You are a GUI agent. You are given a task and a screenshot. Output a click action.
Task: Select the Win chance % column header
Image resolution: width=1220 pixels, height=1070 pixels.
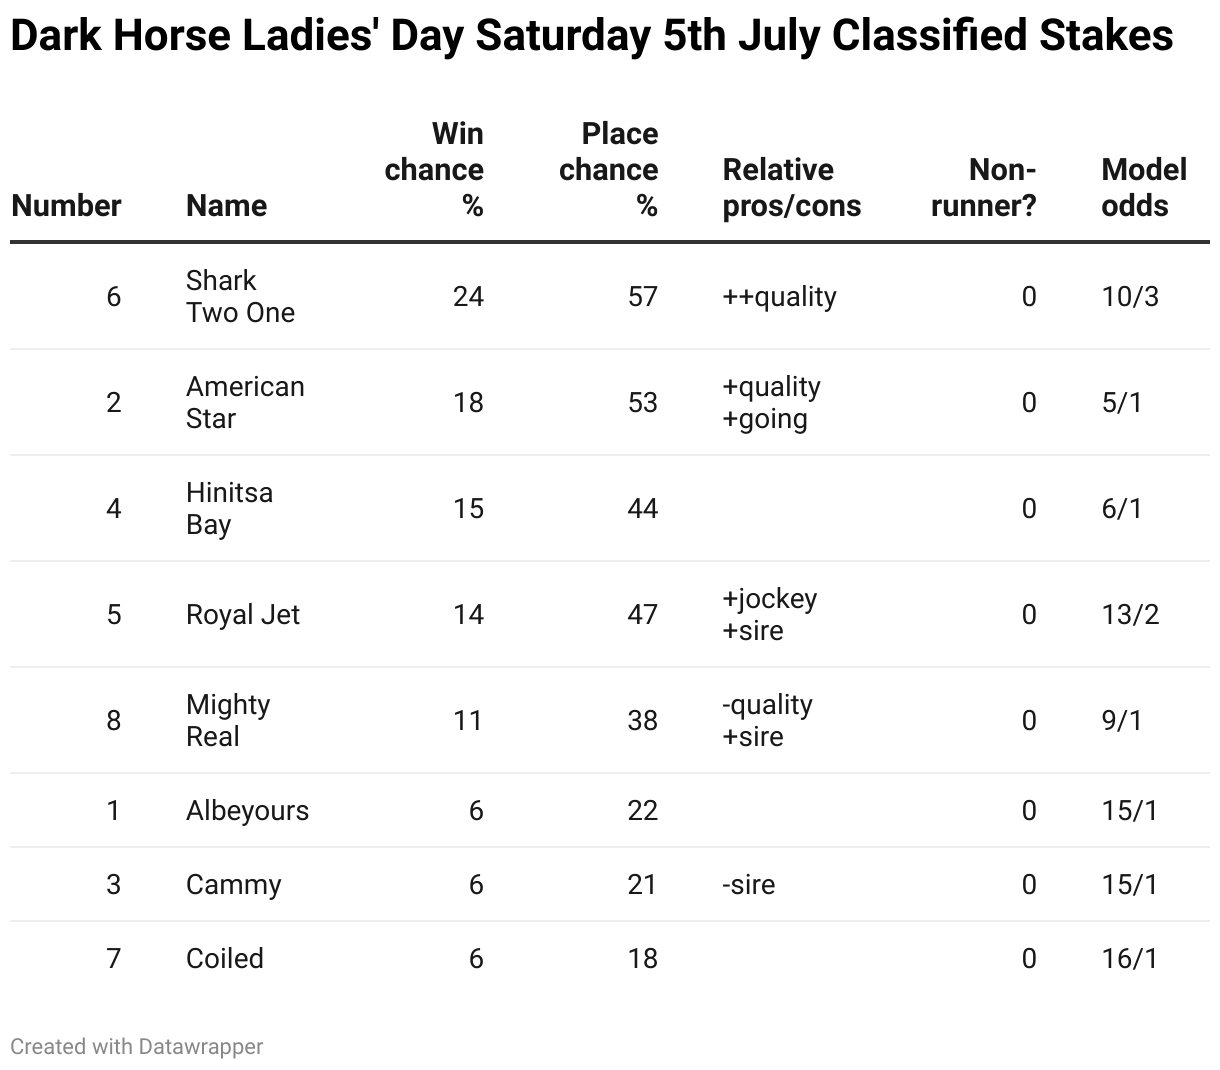434,169
